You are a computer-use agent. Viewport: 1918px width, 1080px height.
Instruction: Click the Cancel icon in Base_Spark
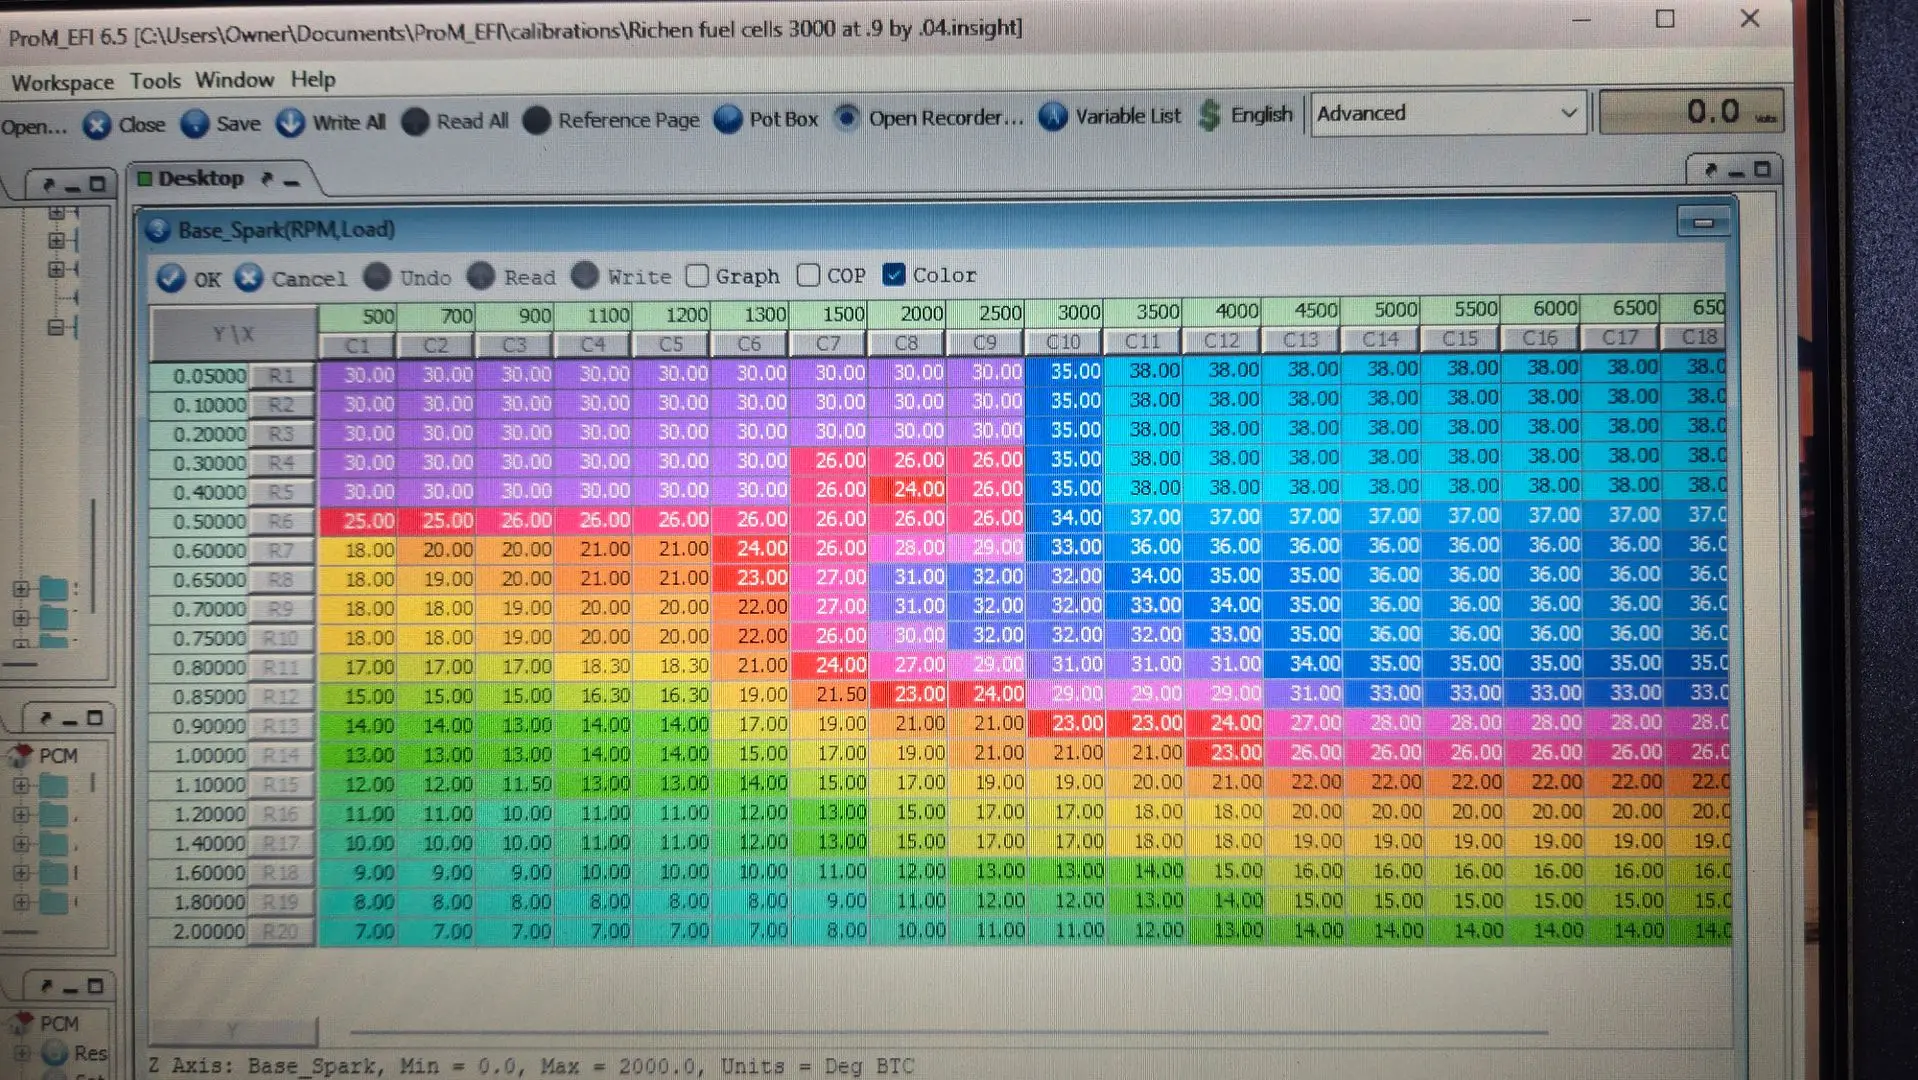point(249,278)
